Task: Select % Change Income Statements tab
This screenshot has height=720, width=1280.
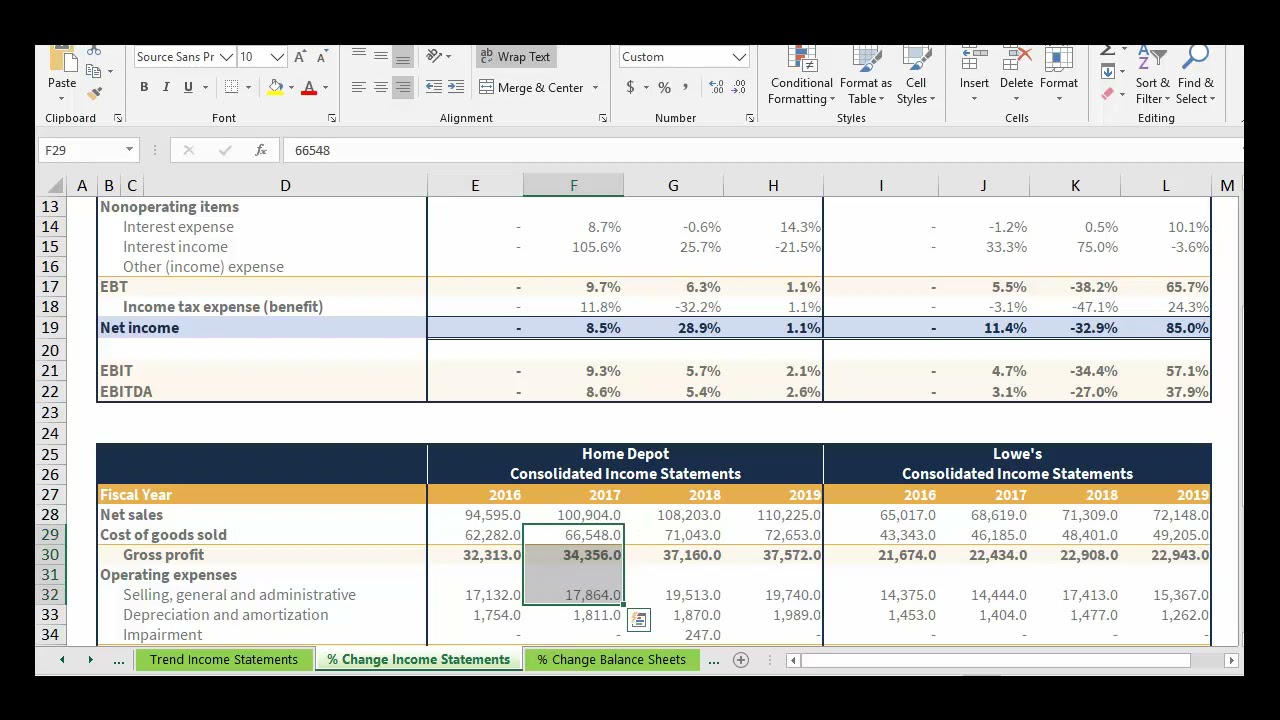Action: pyautogui.click(x=418, y=660)
